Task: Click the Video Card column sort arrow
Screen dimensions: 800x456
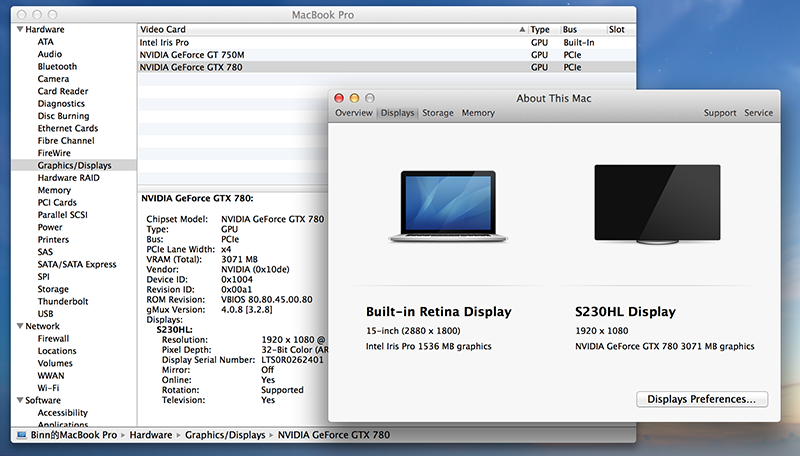Action: tap(522, 30)
